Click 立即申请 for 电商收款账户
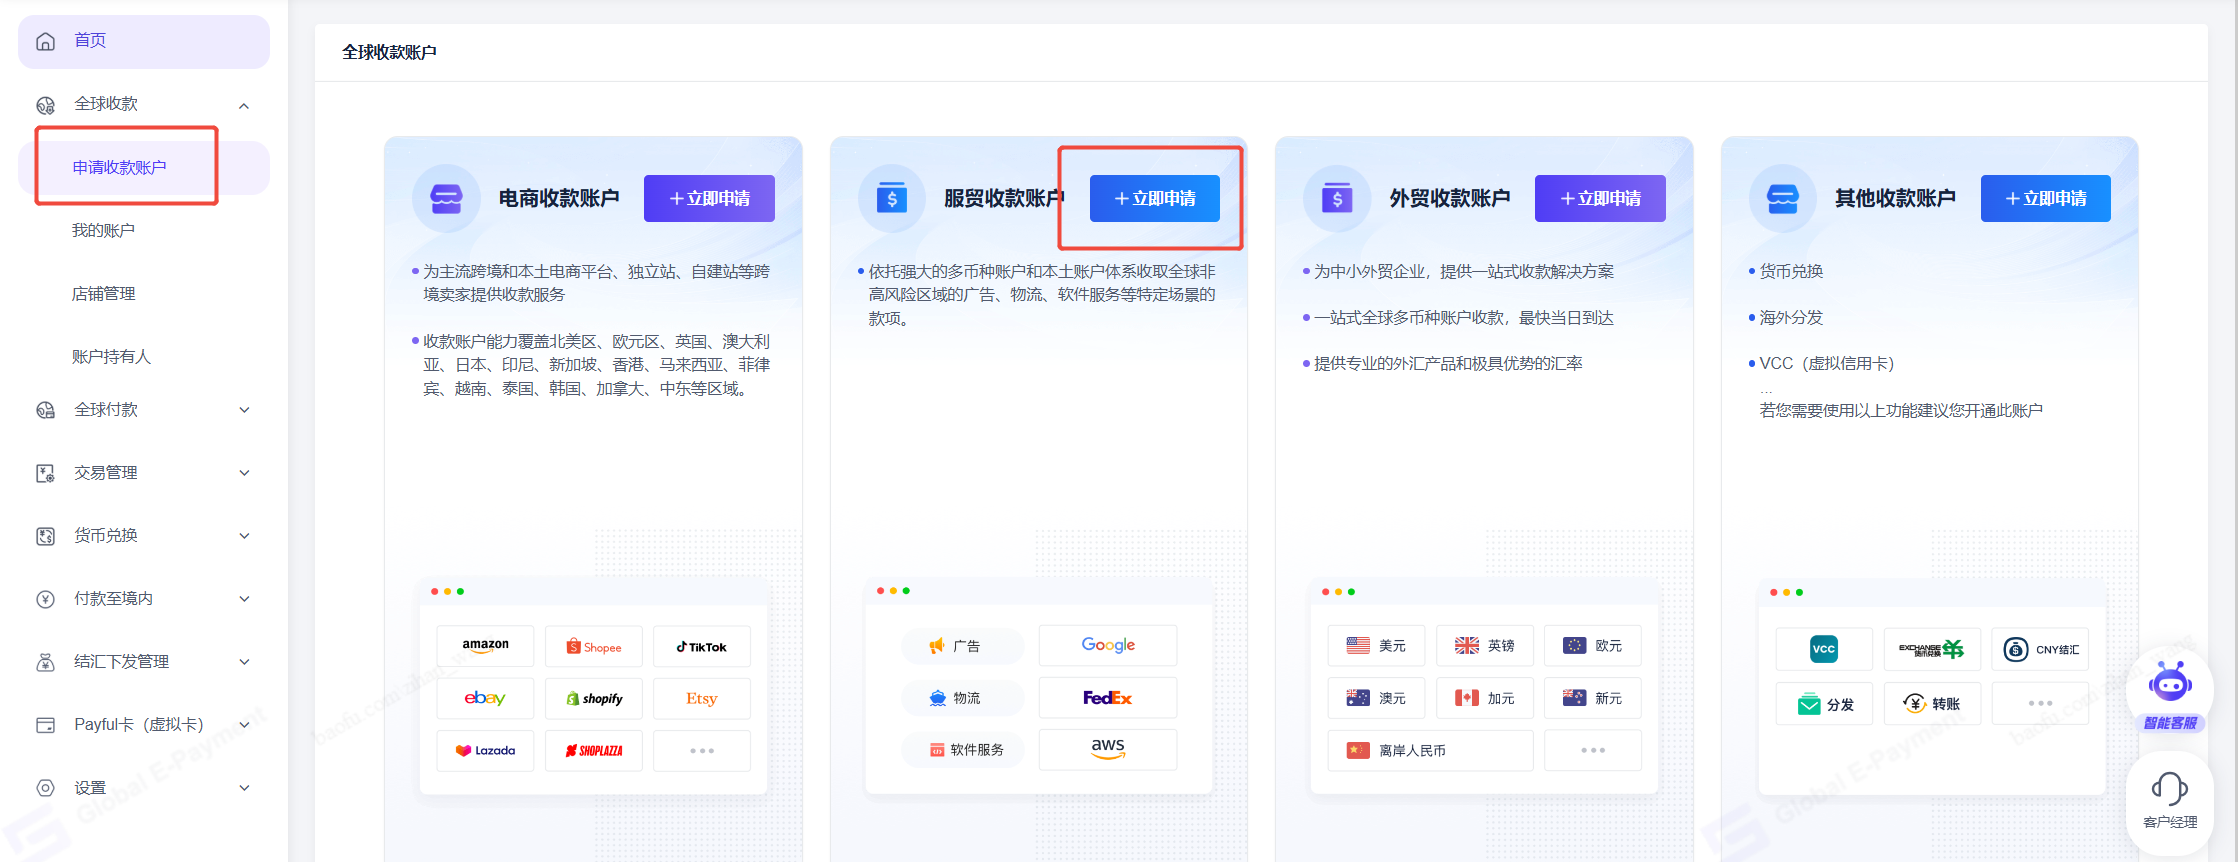The width and height of the screenshot is (2238, 862). coord(709,198)
